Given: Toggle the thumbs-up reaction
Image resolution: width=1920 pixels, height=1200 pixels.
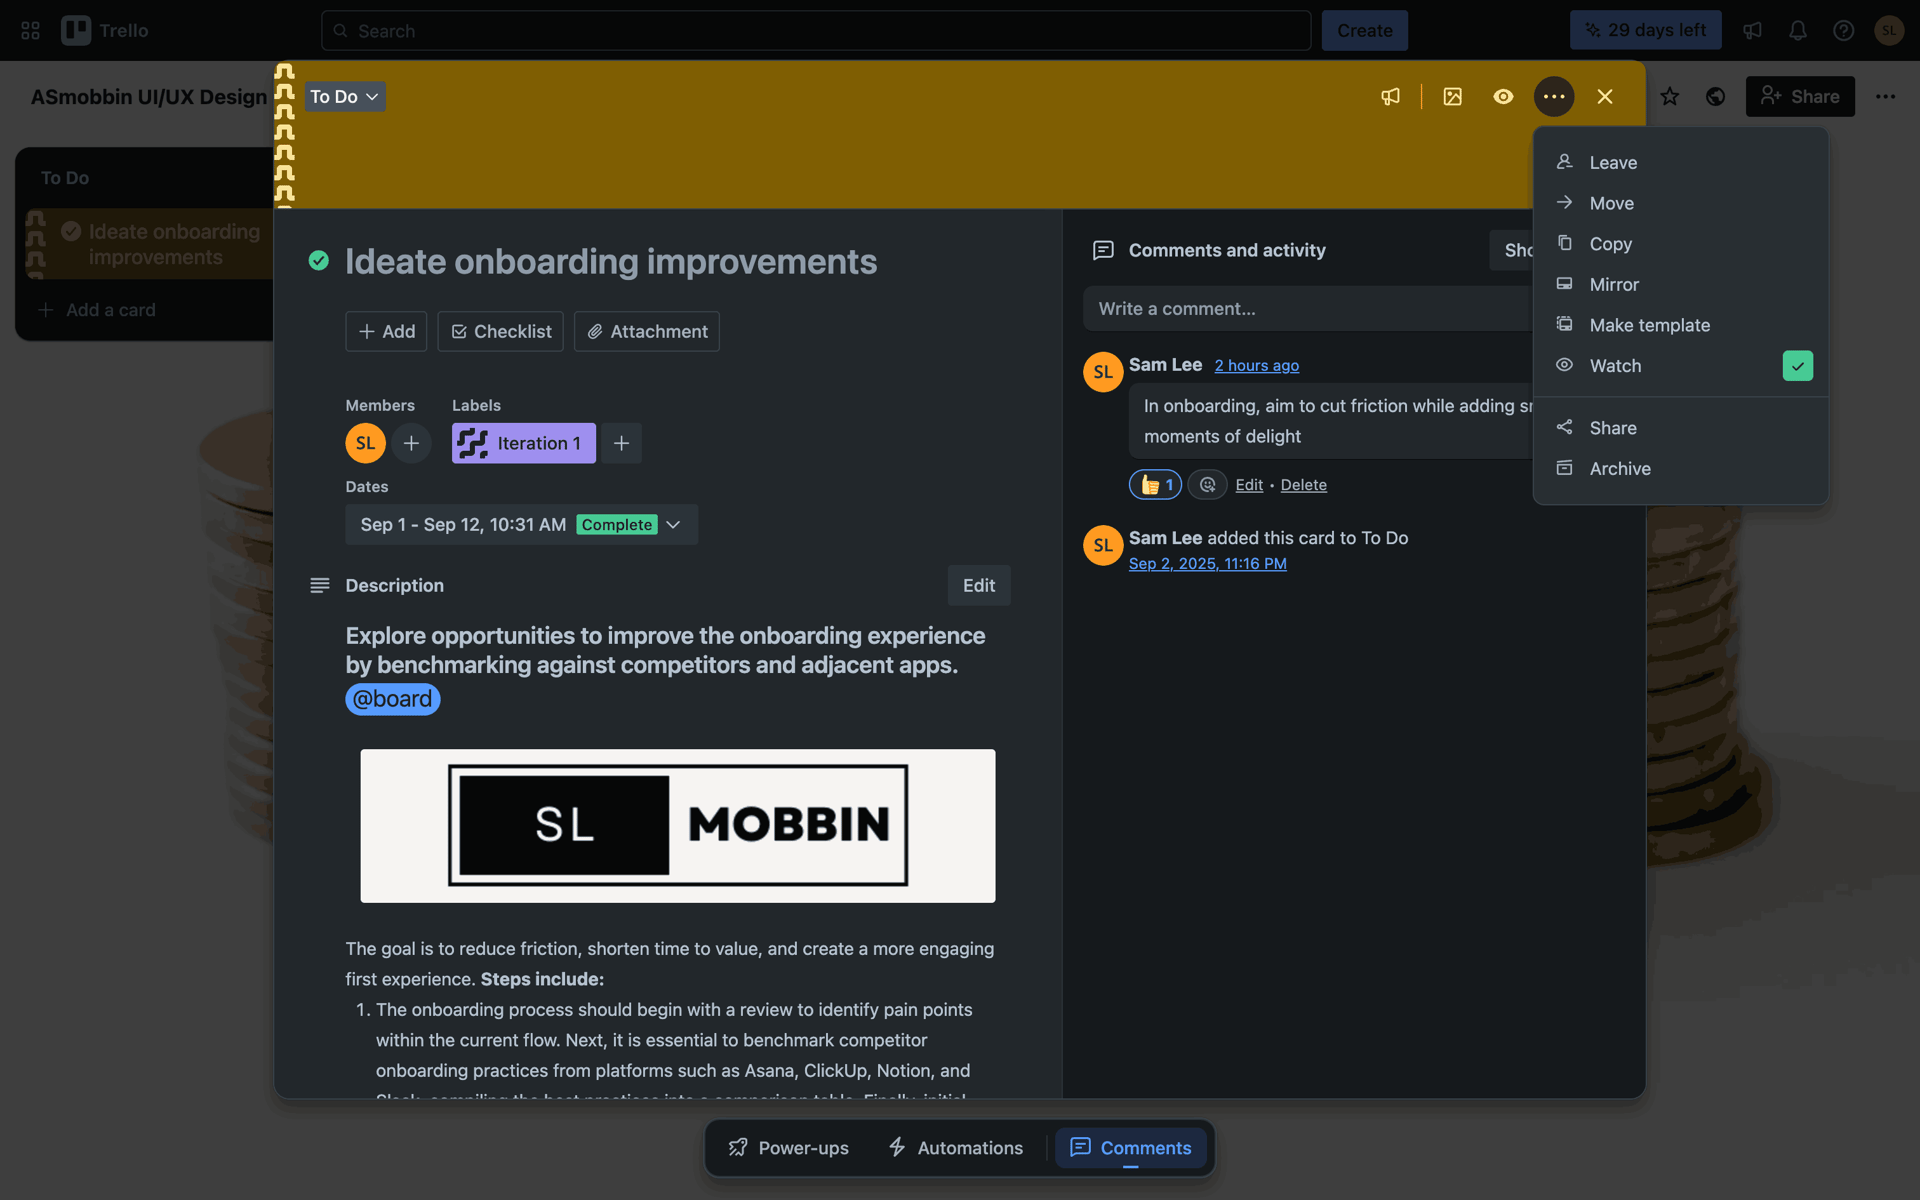Looking at the screenshot, I should point(1156,485).
